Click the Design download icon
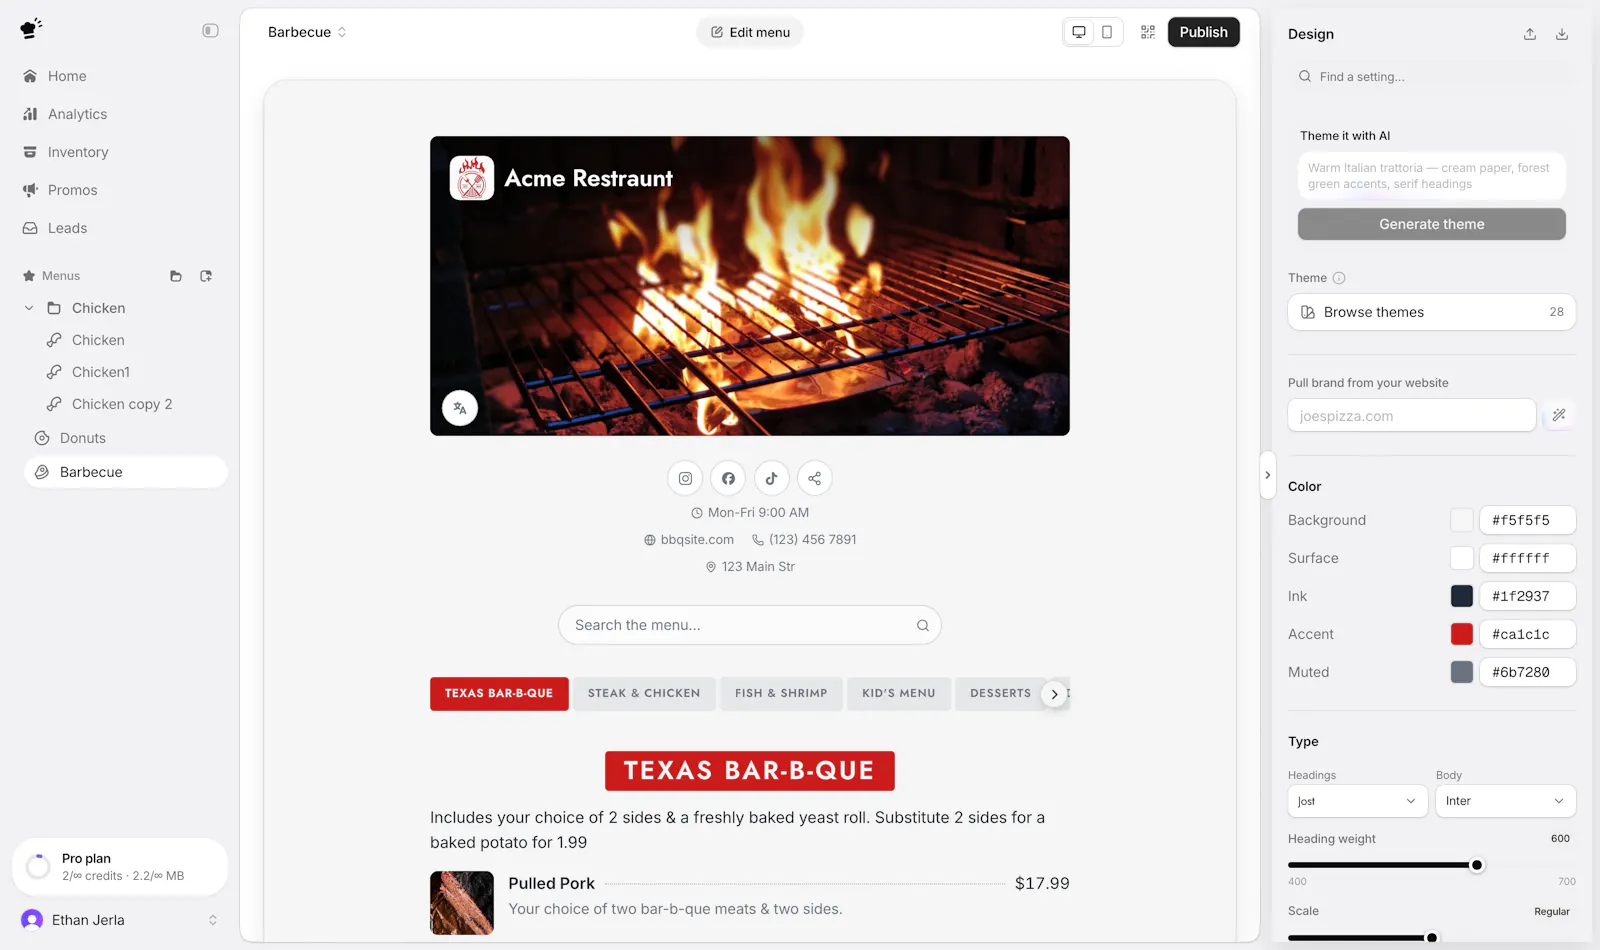 click(x=1562, y=34)
